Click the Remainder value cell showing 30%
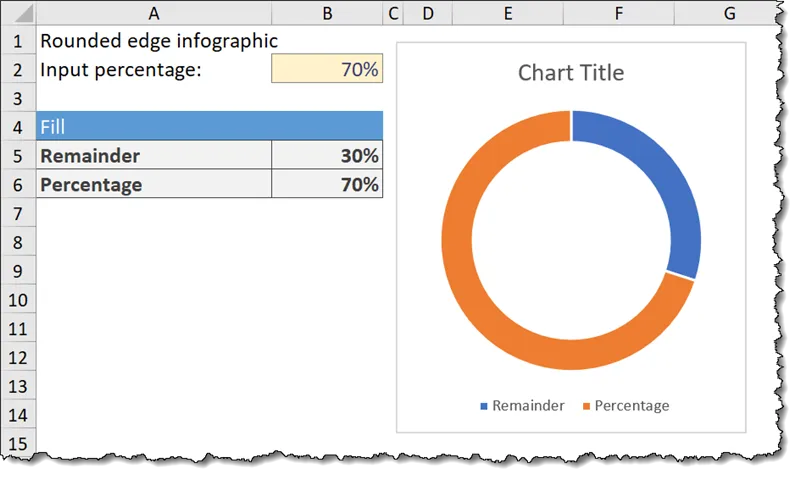The image size is (800, 479). [x=327, y=155]
